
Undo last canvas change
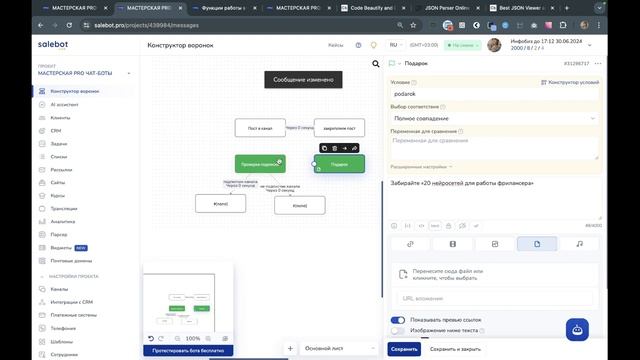151,338
